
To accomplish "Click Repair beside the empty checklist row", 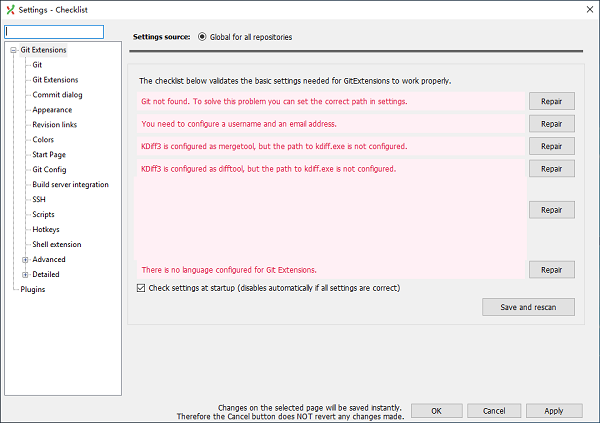I will tap(551, 210).
